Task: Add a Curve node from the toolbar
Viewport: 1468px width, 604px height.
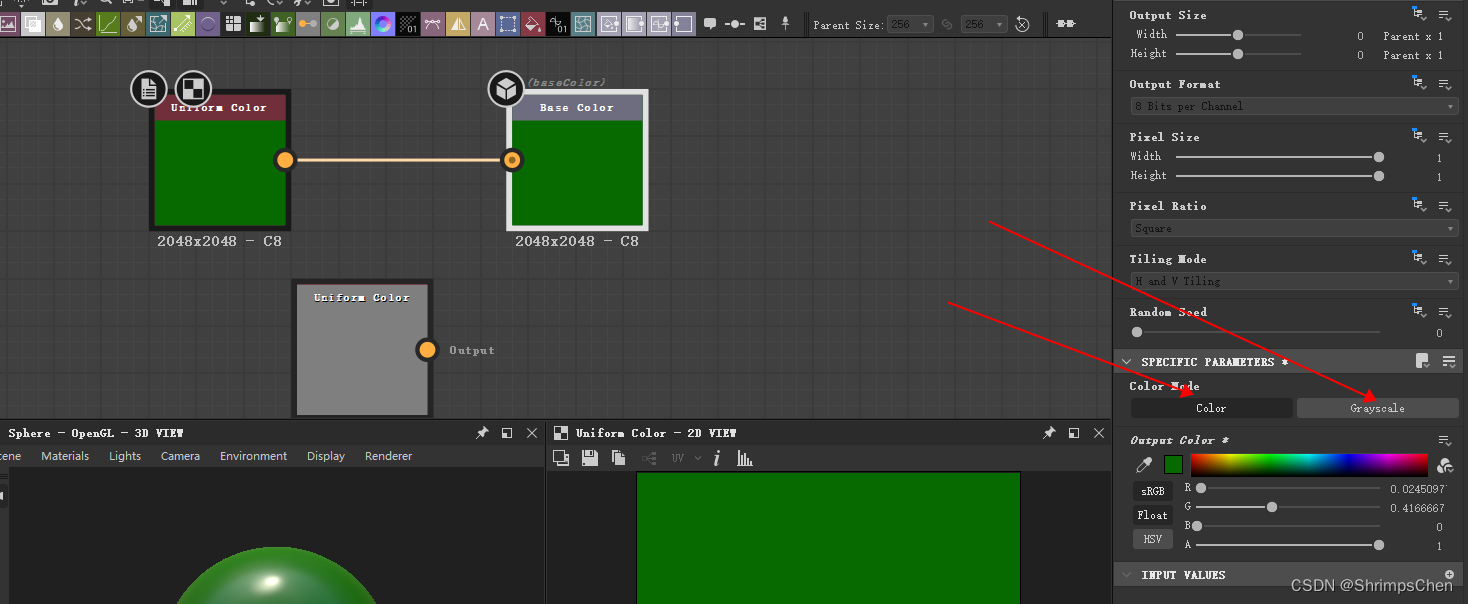Action: tap(108, 24)
